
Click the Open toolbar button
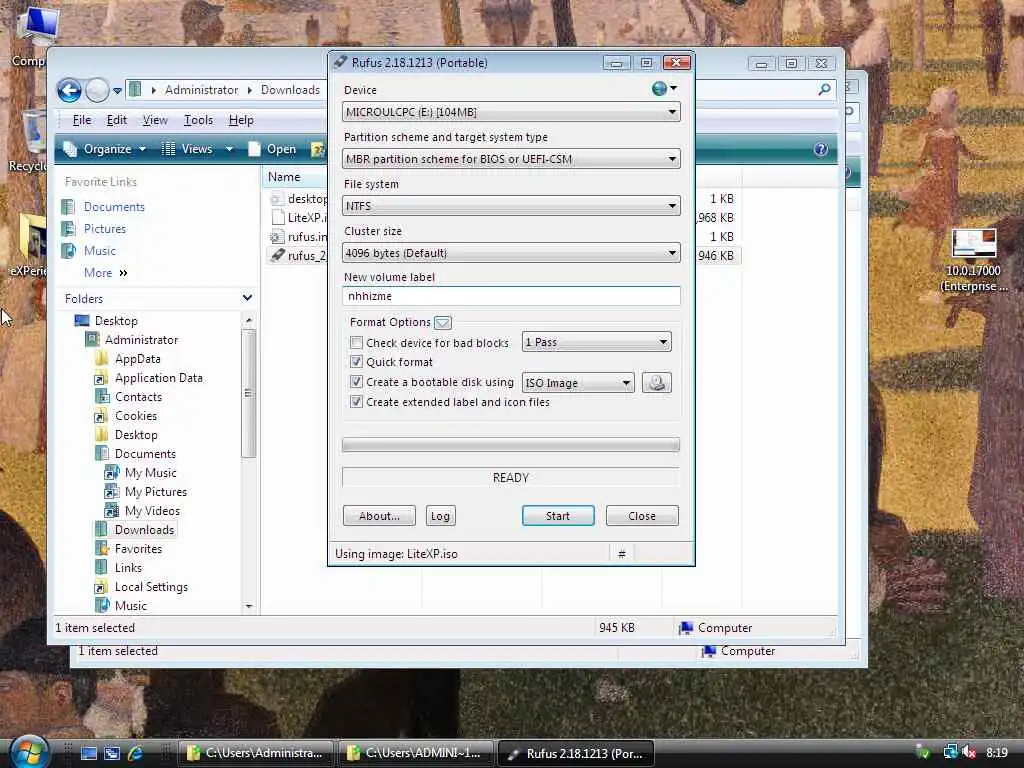click(x=272, y=149)
